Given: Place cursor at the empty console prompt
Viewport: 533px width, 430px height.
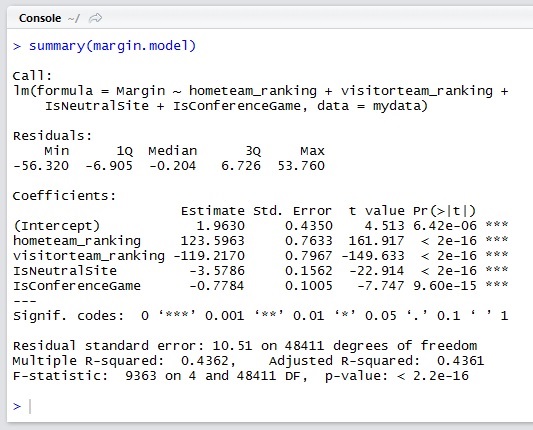Looking at the screenshot, I should (31, 406).
